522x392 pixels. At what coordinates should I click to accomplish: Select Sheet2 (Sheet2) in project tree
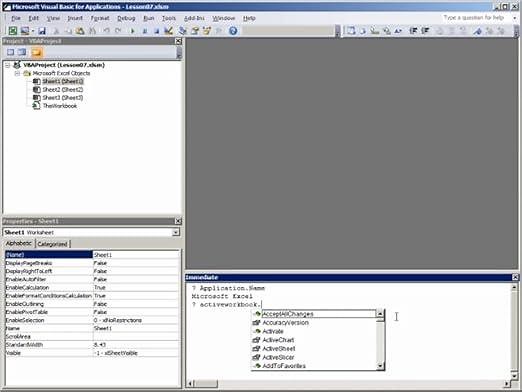[63, 90]
